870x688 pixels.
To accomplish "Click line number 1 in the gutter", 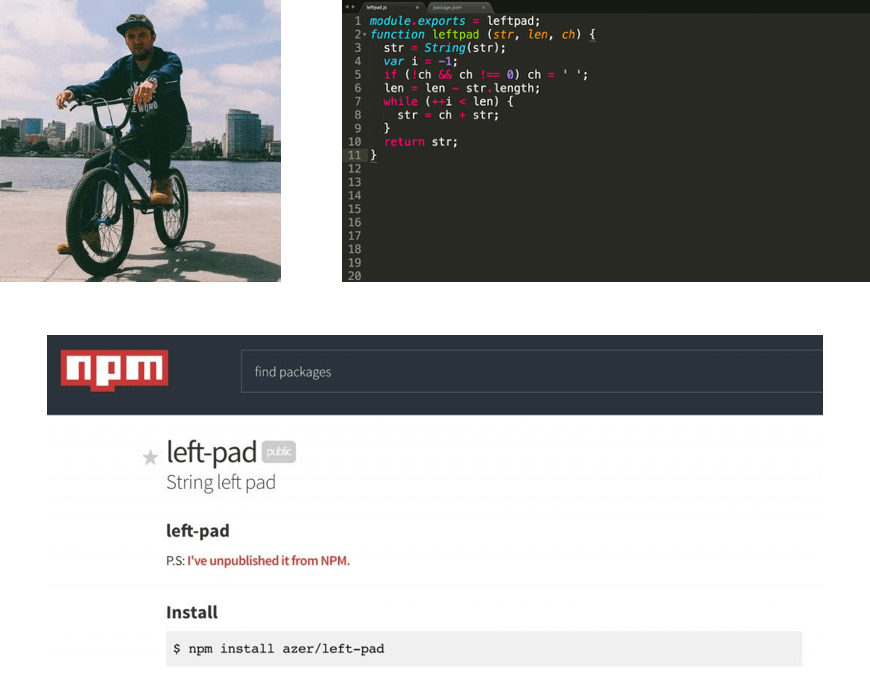I will pyautogui.click(x=357, y=21).
